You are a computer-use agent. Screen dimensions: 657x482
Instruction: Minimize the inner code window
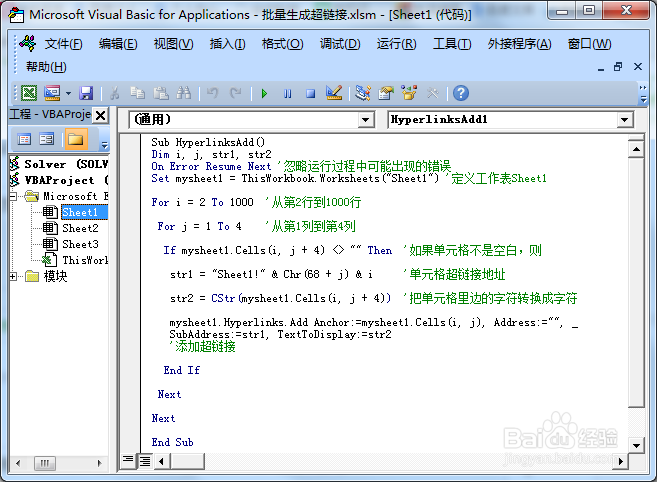pos(601,68)
